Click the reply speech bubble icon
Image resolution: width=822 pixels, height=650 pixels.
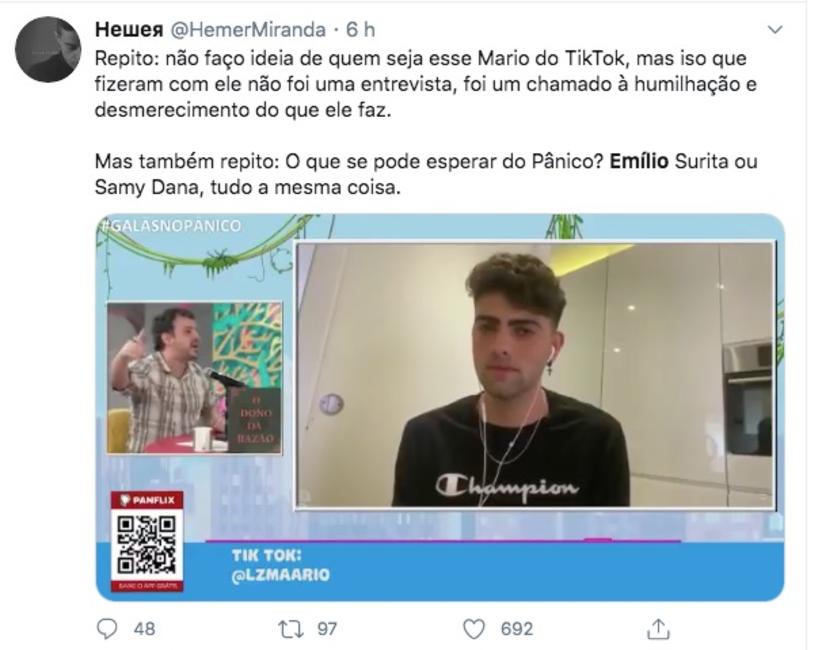click(107, 629)
